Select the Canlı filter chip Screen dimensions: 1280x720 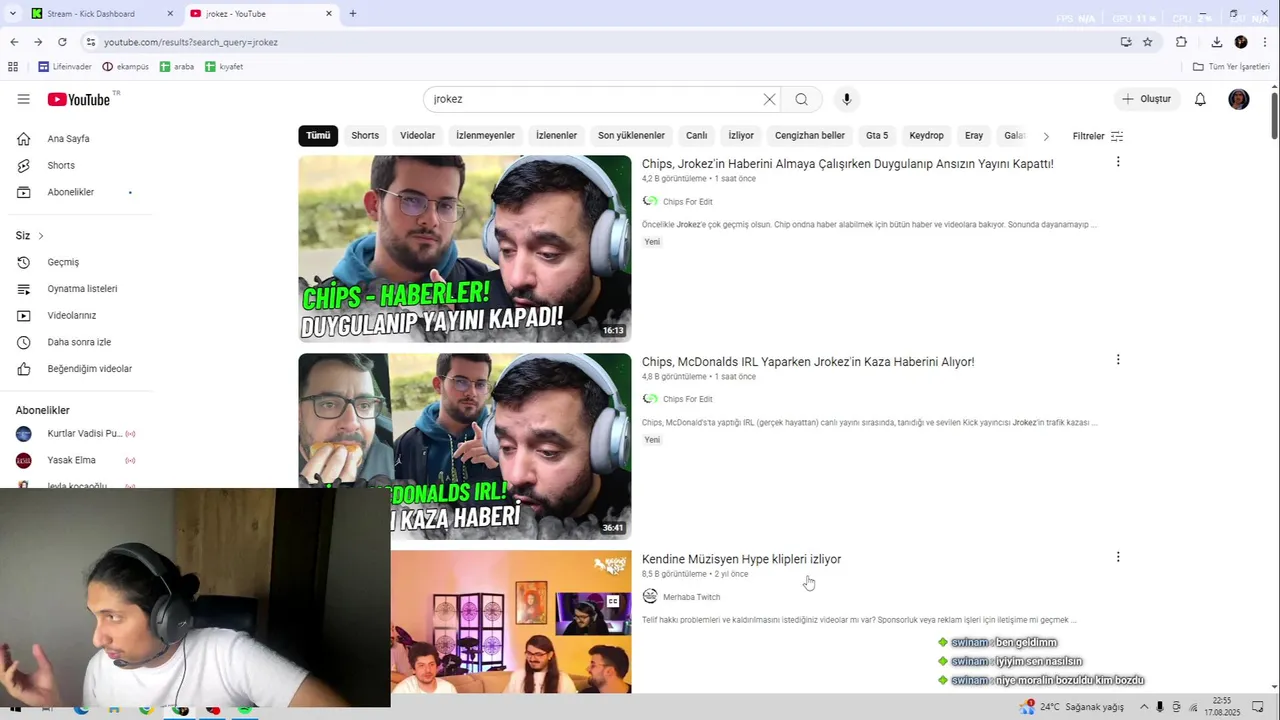[696, 136]
